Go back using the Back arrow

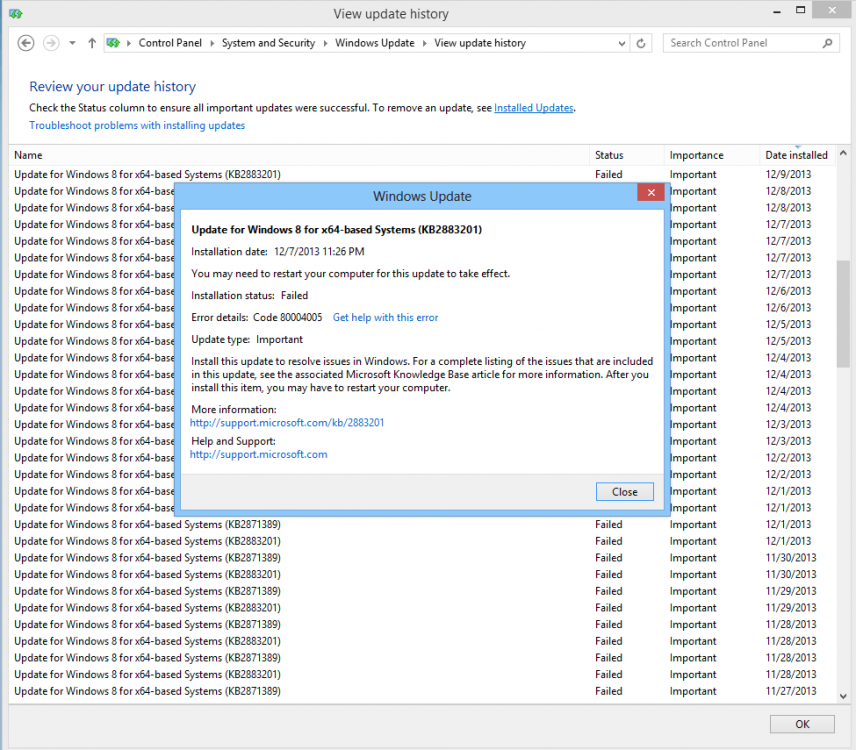pyautogui.click(x=26, y=43)
